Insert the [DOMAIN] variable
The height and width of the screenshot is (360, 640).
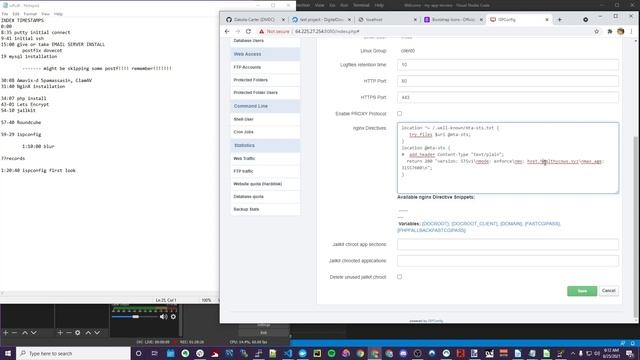pos(511,224)
